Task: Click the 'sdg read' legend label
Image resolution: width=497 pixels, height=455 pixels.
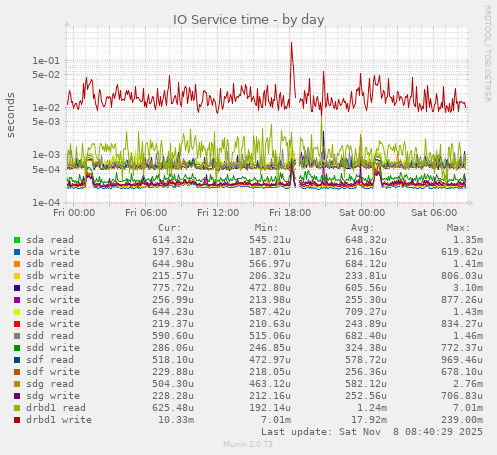Action: click(50, 384)
